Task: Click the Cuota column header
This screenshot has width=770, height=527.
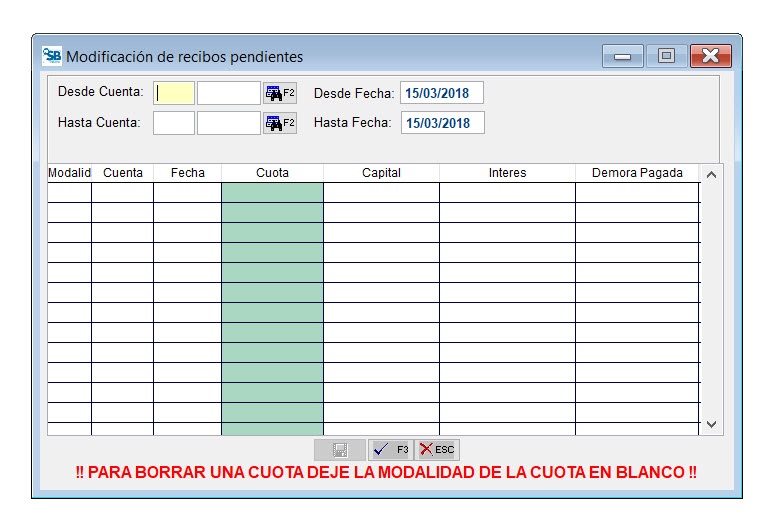Action: (x=273, y=173)
